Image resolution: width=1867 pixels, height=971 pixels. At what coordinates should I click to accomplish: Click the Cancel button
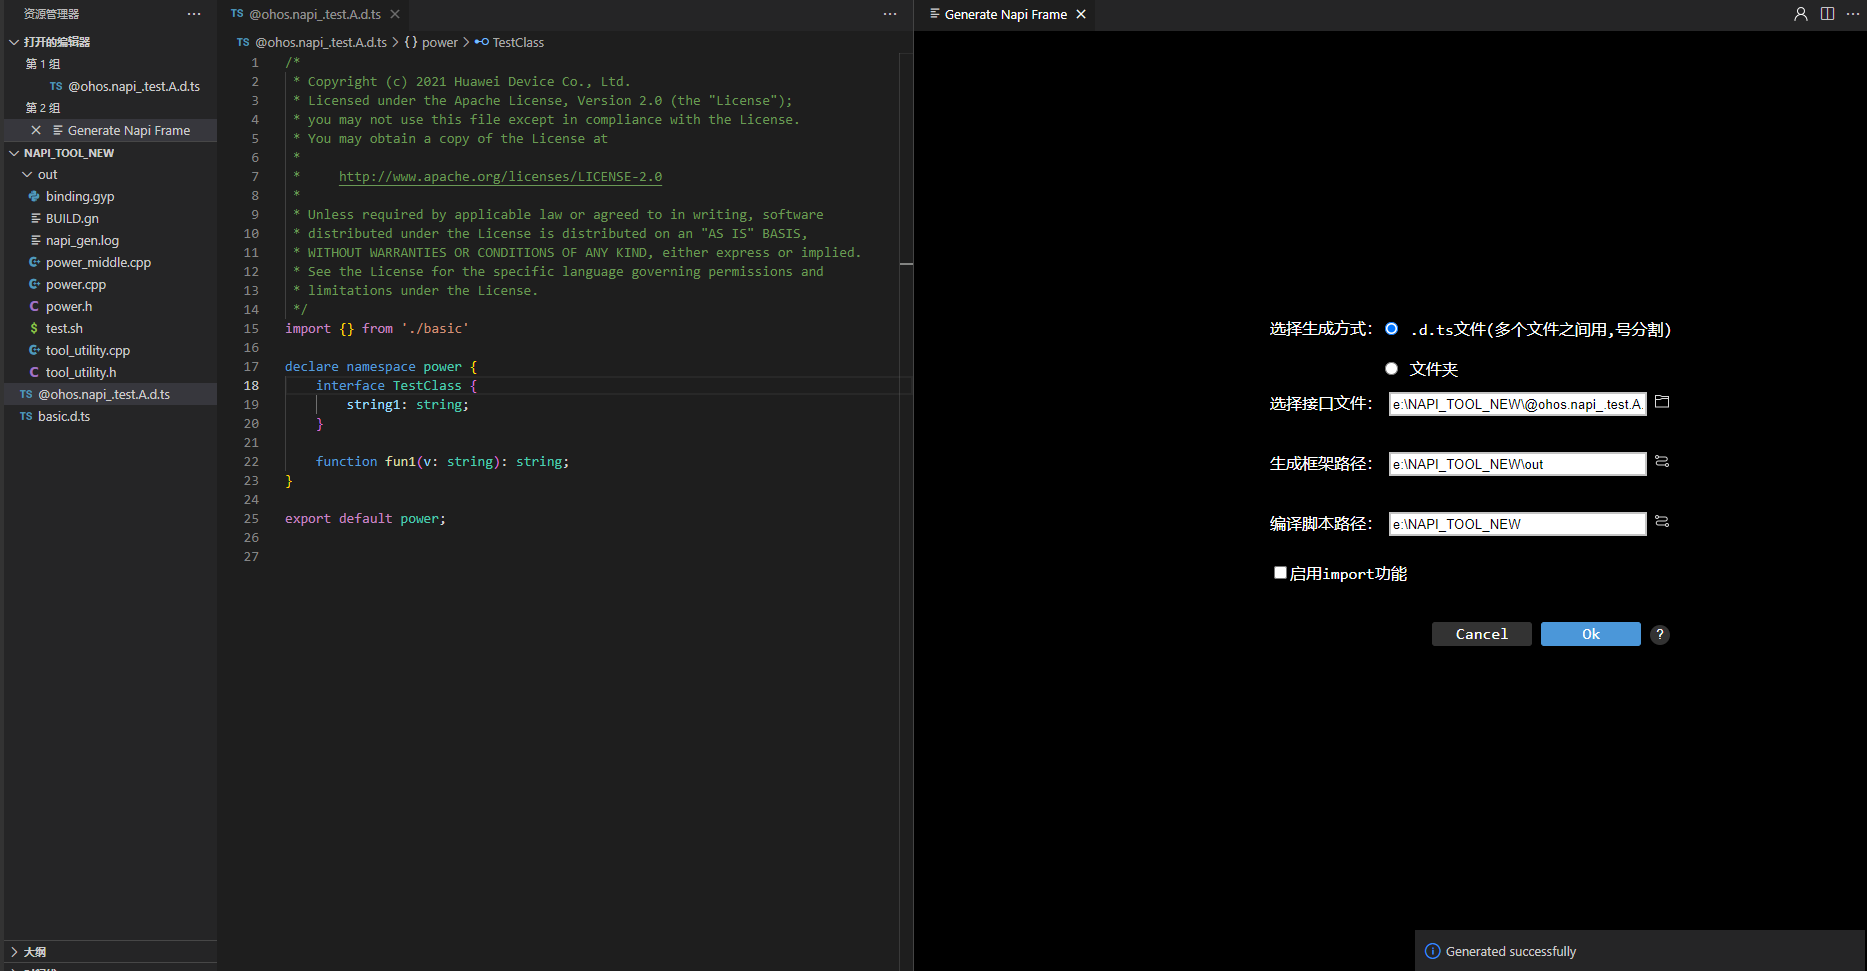(x=1481, y=634)
